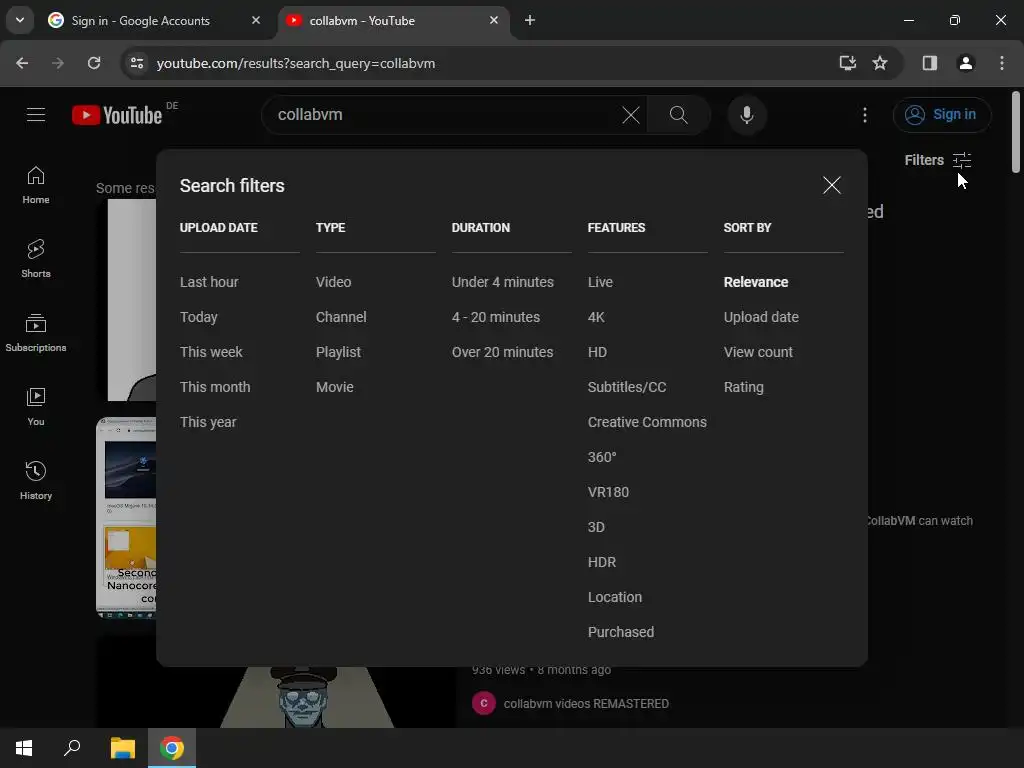
Task: Enable the 4K feature filter
Action: click(596, 317)
